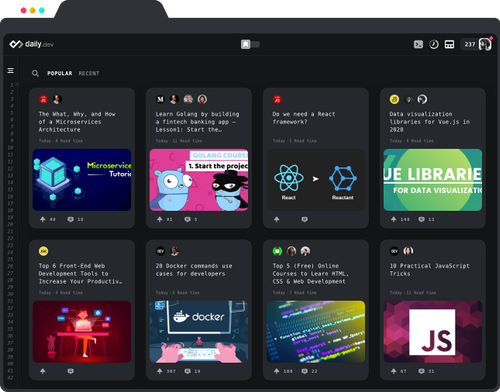Image resolution: width=500 pixels, height=392 pixels.
Task: Select the POPULAR tab
Action: tap(60, 73)
